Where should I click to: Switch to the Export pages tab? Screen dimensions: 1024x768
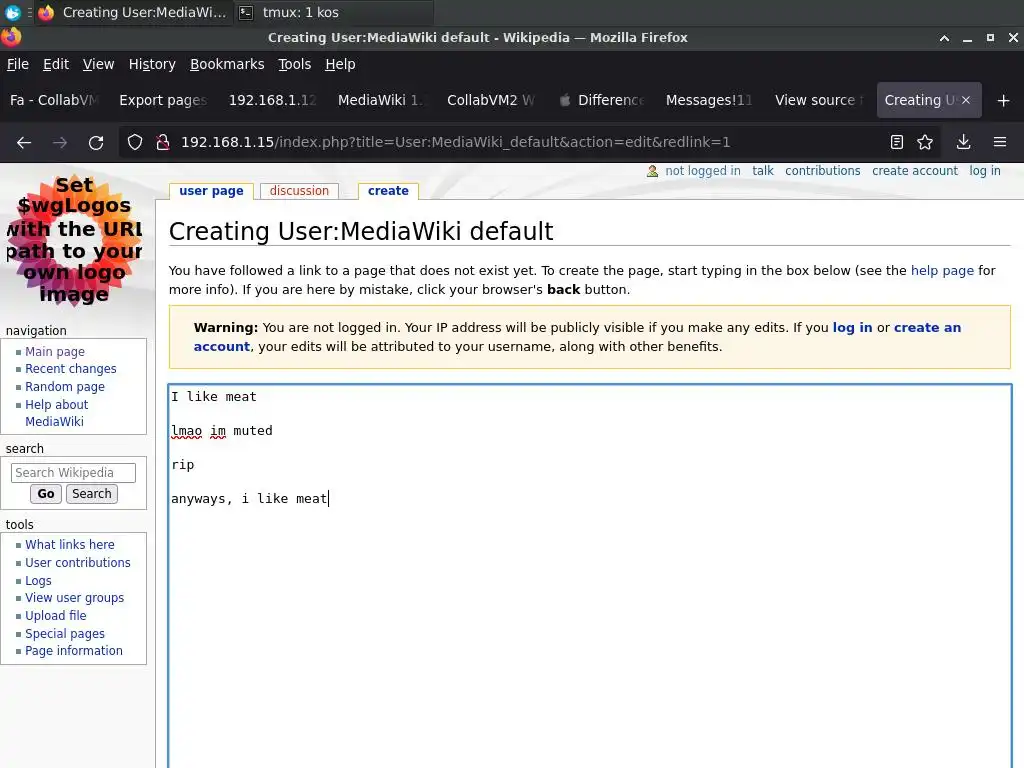pos(163,100)
